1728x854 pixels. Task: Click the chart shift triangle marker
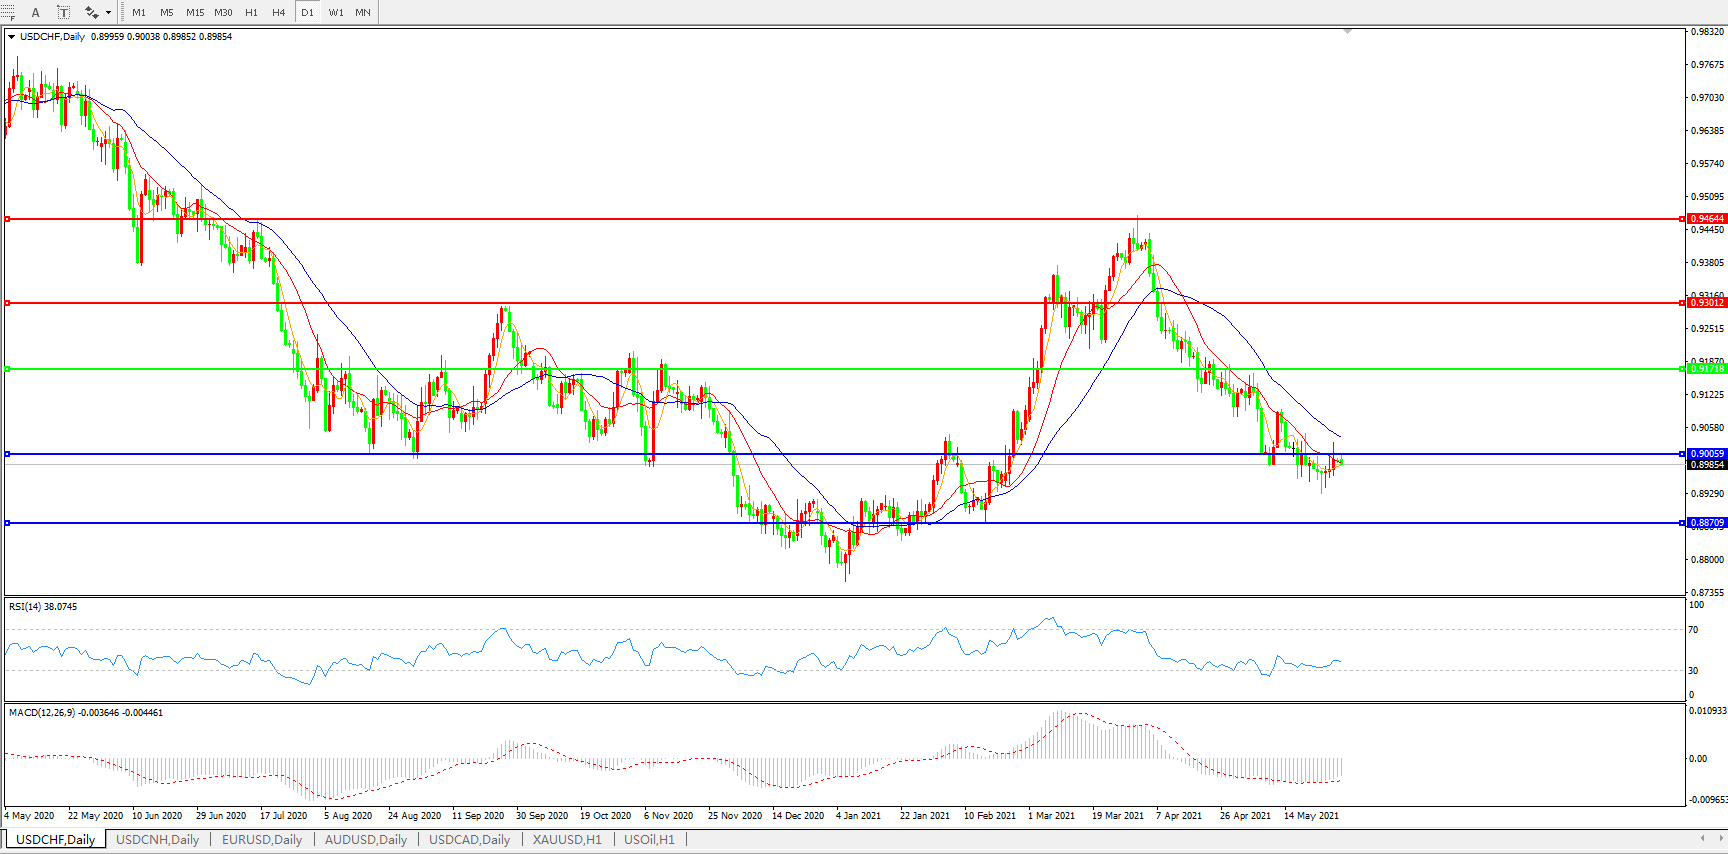1347,32
